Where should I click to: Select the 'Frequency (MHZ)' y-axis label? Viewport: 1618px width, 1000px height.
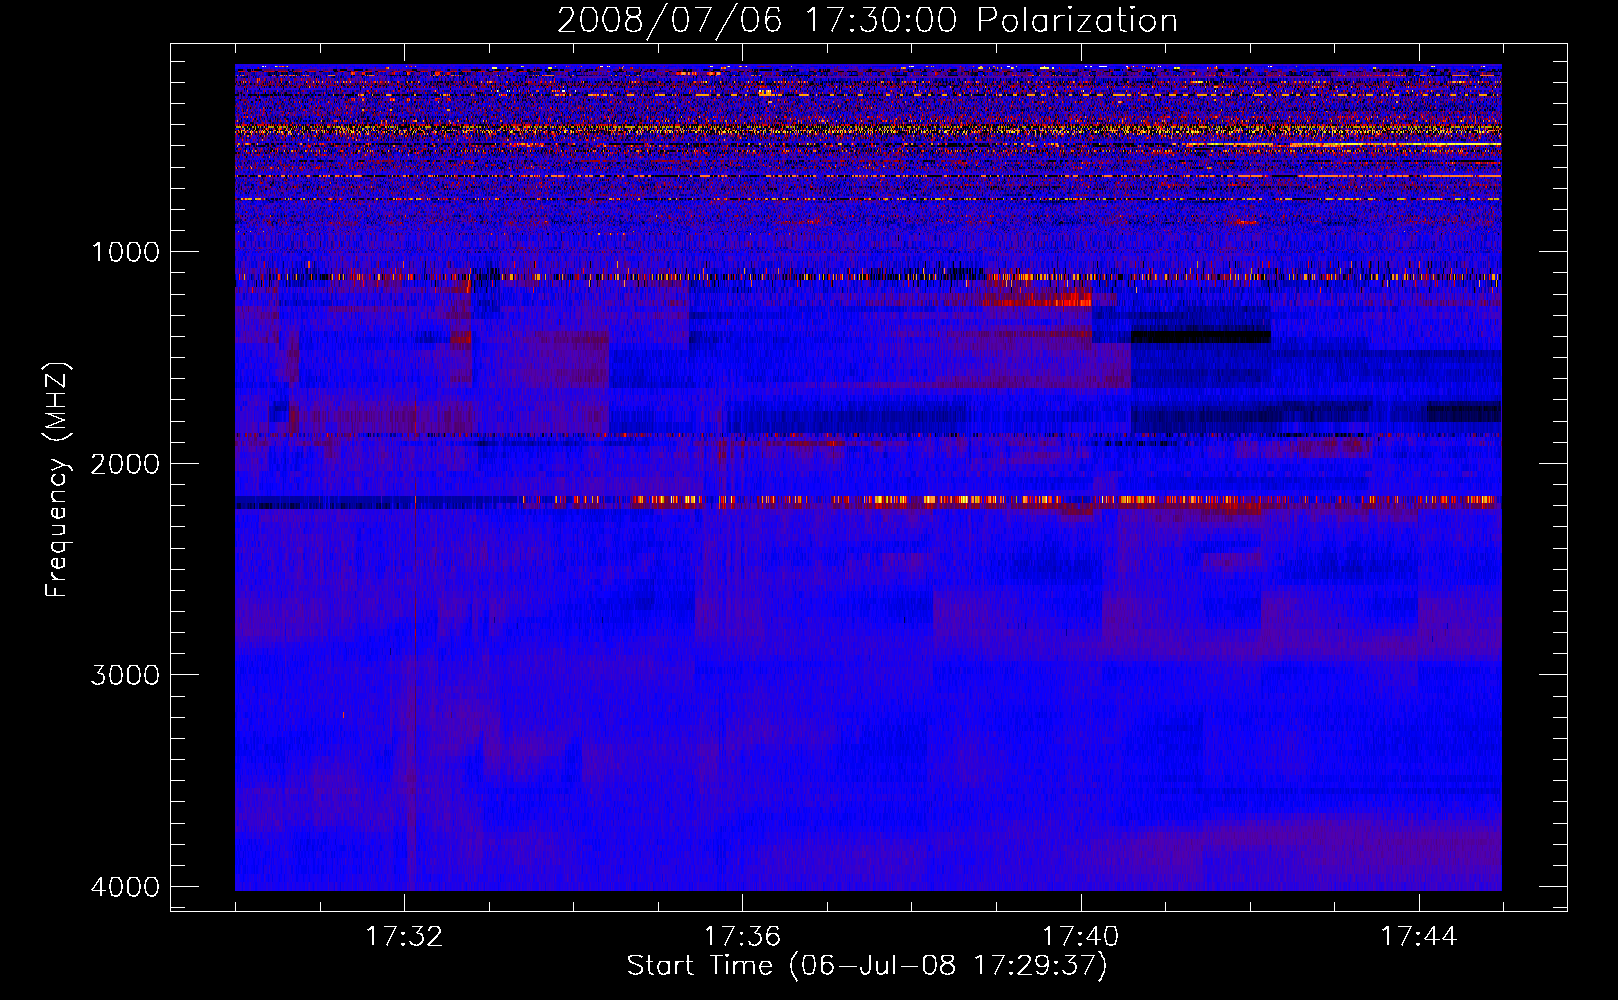(x=57, y=480)
